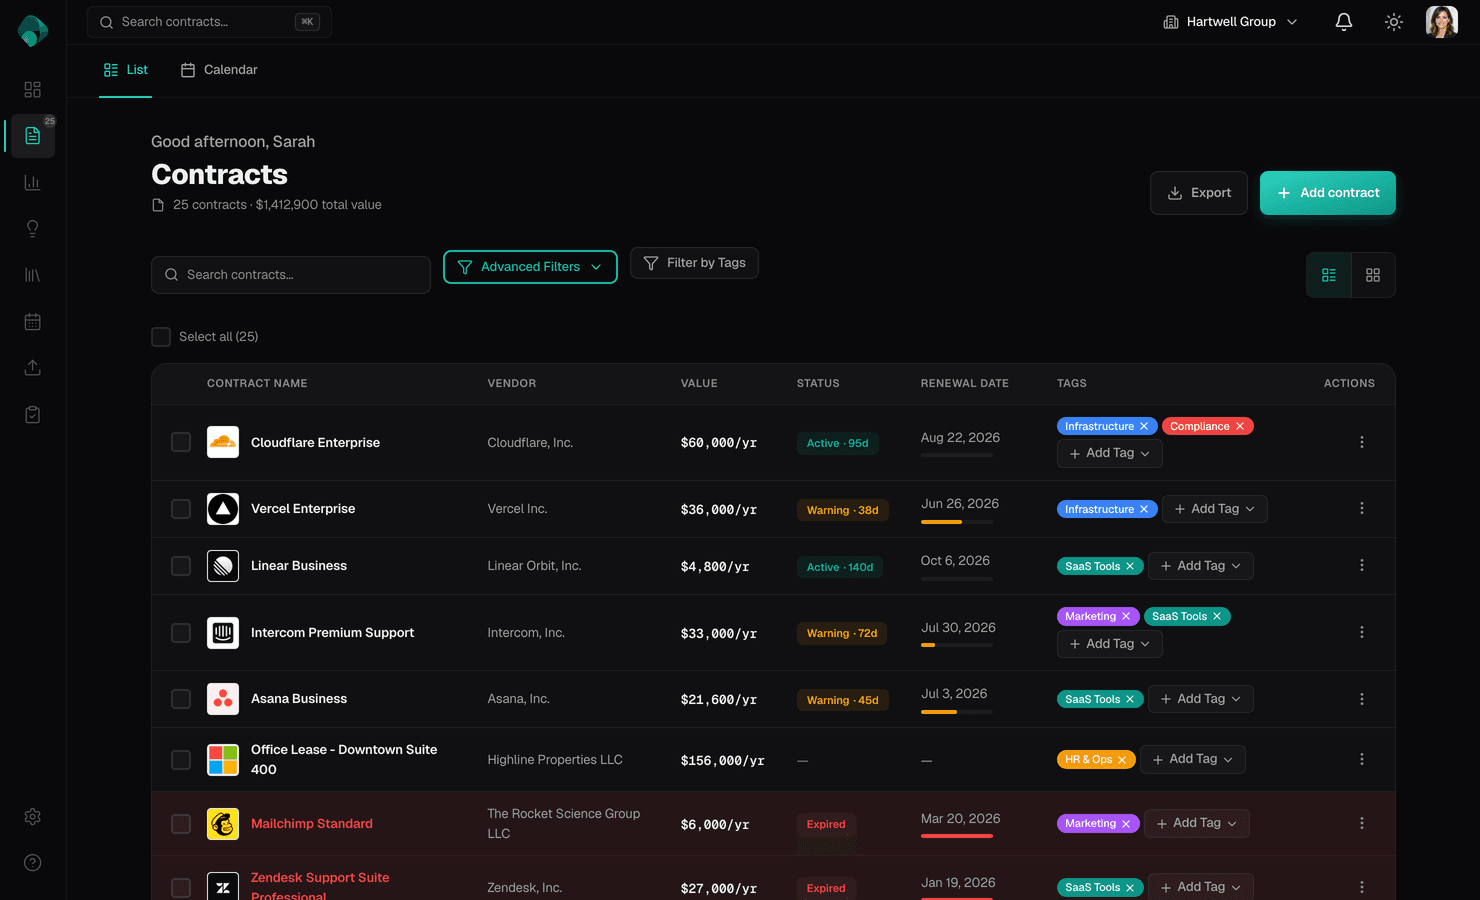Open the help question mark icon
The image size is (1480, 900).
(x=33, y=863)
